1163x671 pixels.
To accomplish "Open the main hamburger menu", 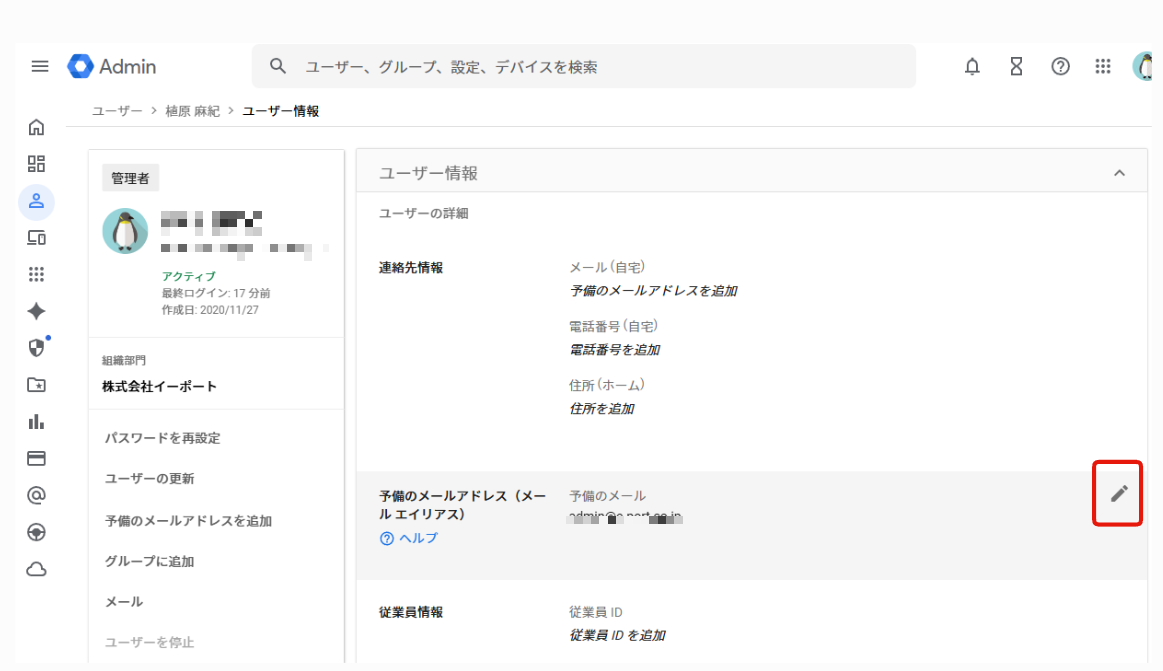I will [40, 67].
